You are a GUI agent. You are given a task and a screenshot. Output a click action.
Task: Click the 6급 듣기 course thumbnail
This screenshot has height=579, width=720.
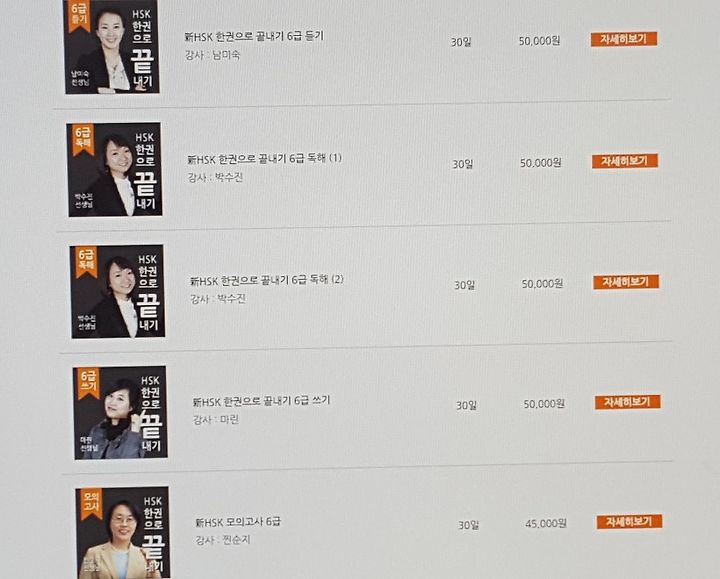112,46
